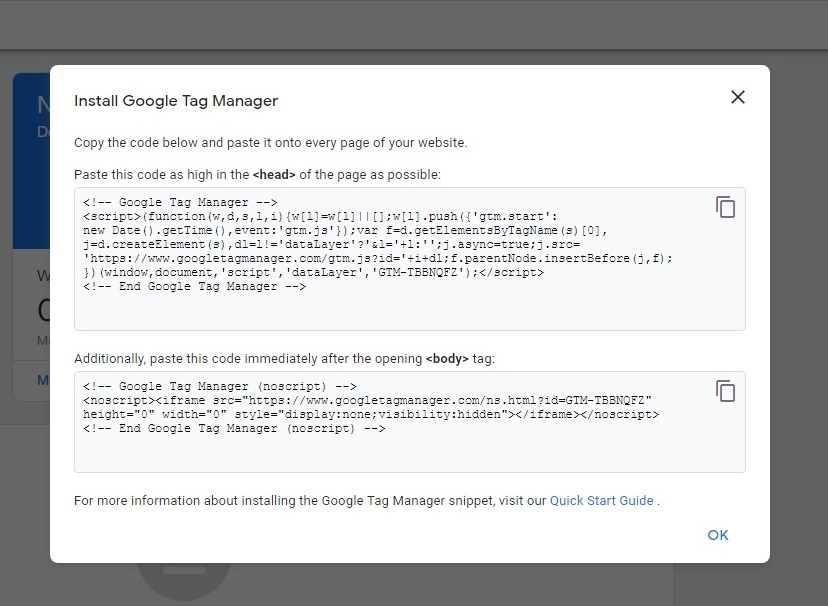Viewport: 828px width, 606px height.
Task: Confirm the dialog with OK
Action: [x=718, y=535]
